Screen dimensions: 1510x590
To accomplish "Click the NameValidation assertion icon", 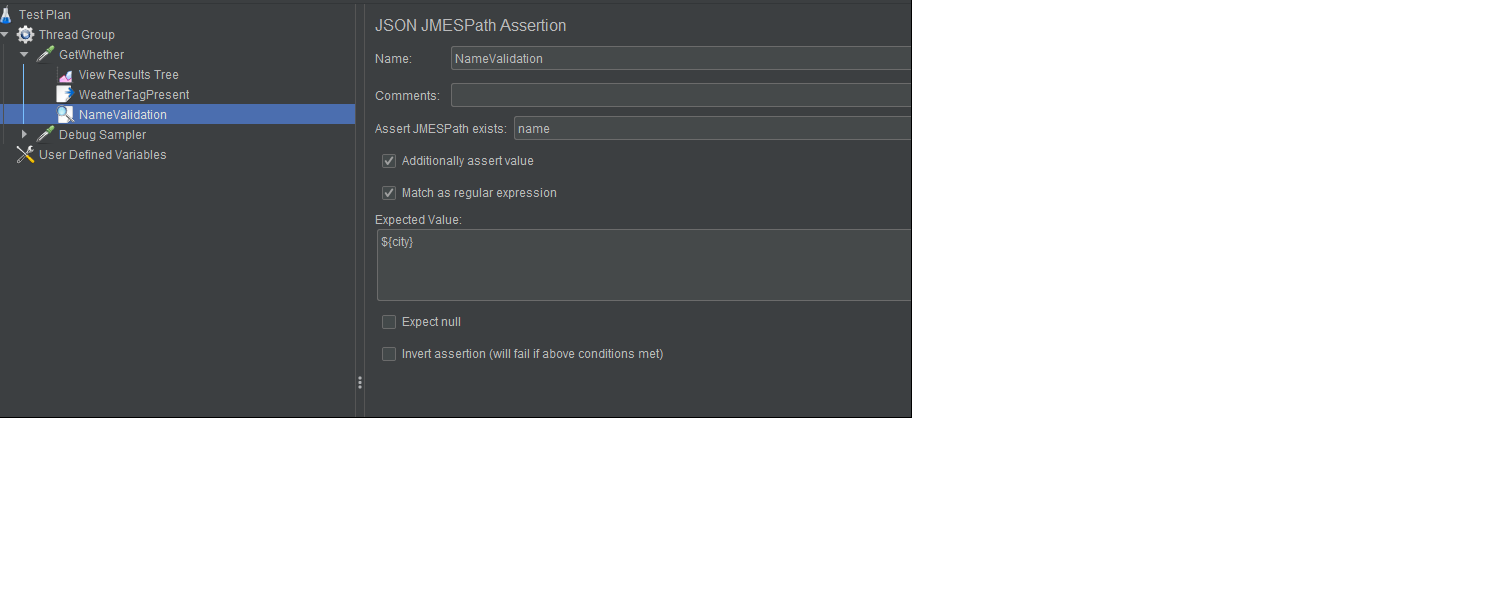I will tap(64, 114).
